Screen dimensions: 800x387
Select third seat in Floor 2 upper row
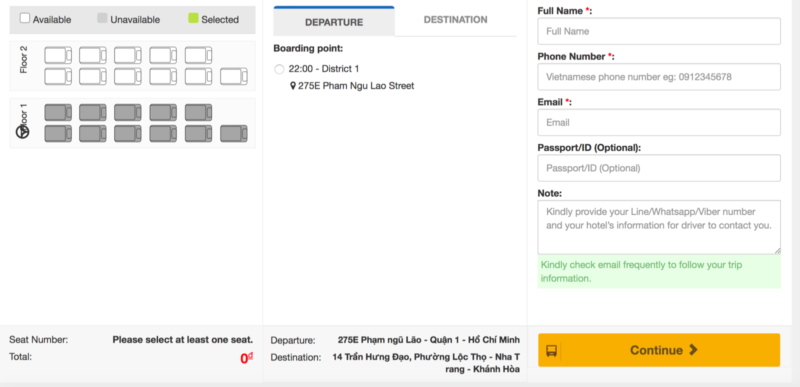128,55
